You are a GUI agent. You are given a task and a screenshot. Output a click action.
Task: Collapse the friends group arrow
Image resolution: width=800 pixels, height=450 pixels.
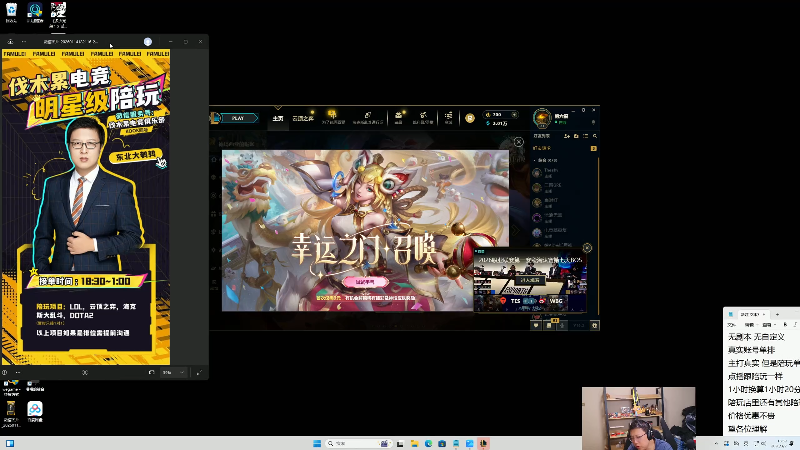(x=535, y=160)
